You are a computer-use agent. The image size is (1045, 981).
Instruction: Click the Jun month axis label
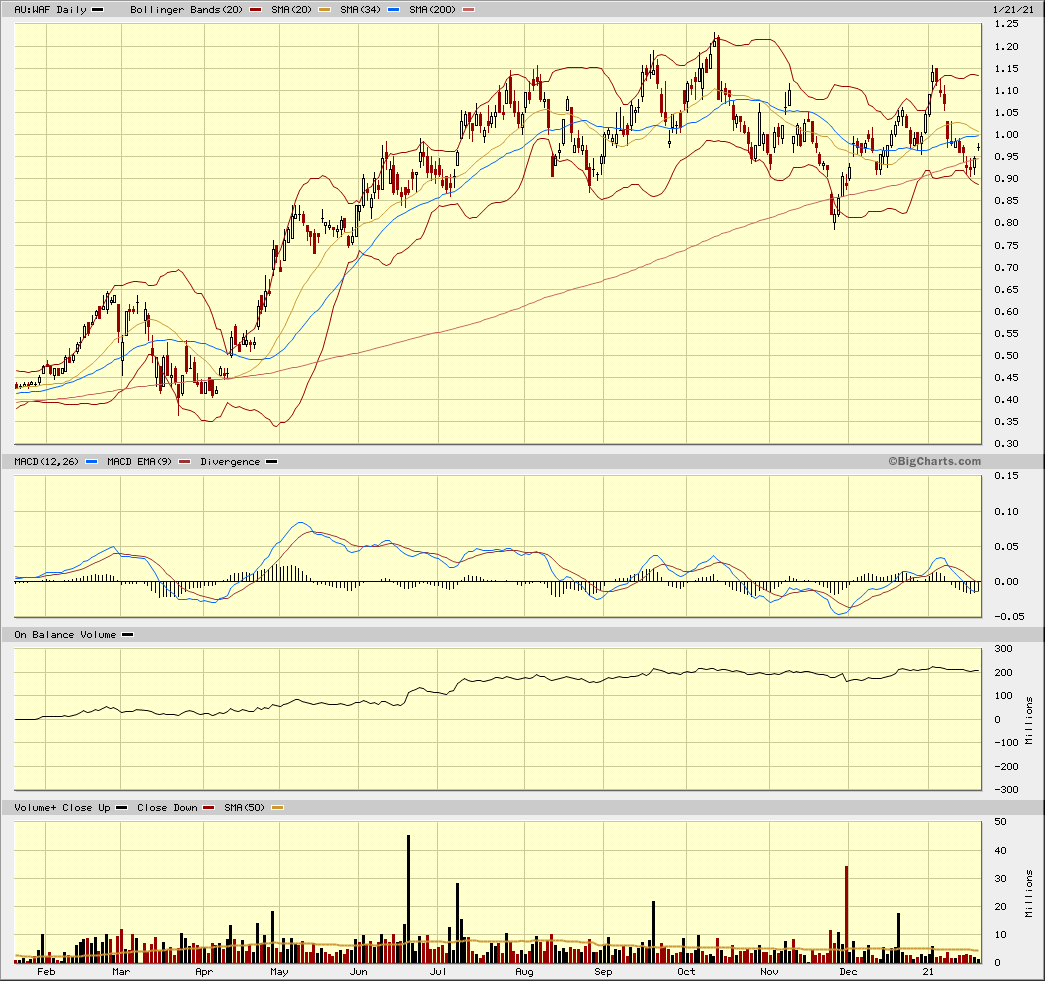tap(359, 972)
